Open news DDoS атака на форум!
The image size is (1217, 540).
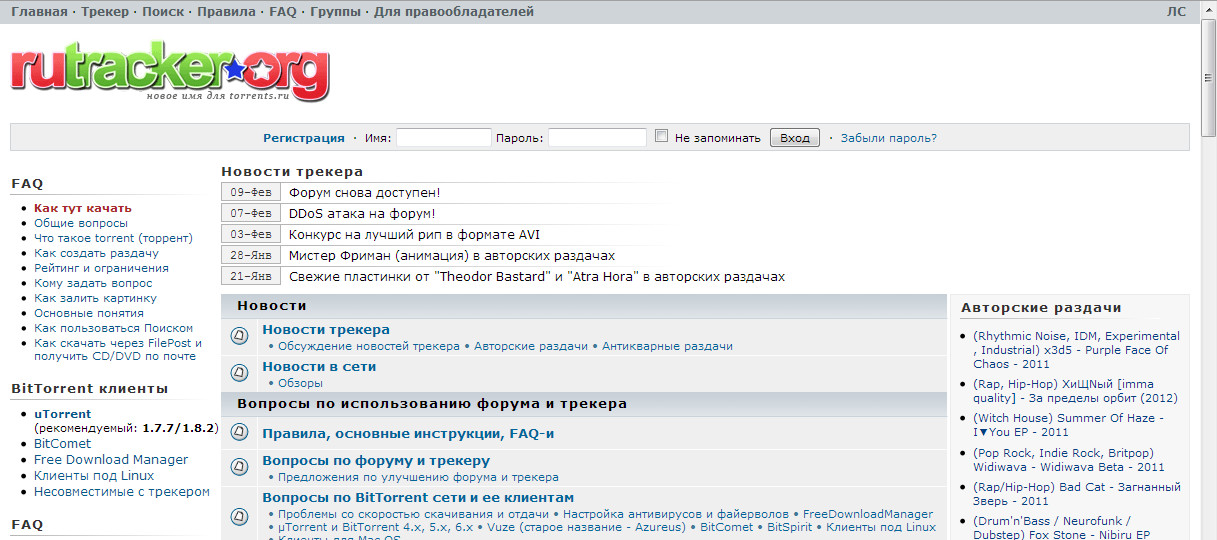362,213
